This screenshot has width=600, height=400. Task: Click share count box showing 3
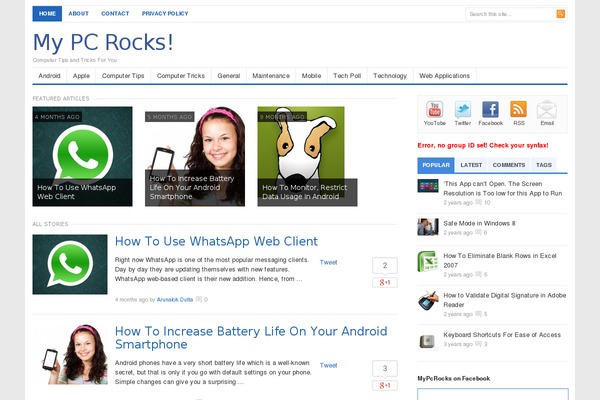tap(385, 368)
